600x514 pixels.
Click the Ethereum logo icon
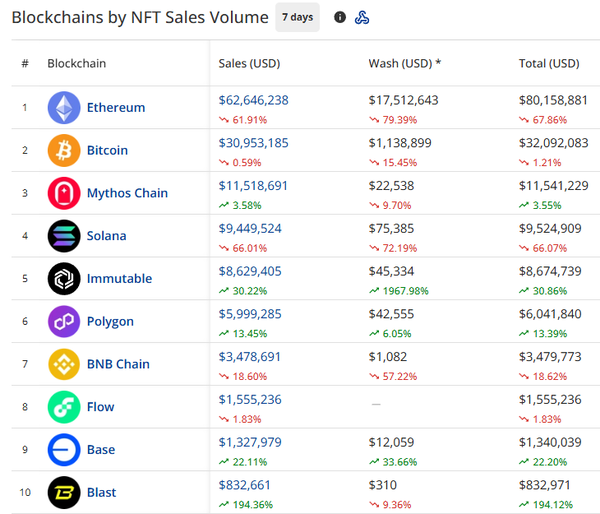64,108
